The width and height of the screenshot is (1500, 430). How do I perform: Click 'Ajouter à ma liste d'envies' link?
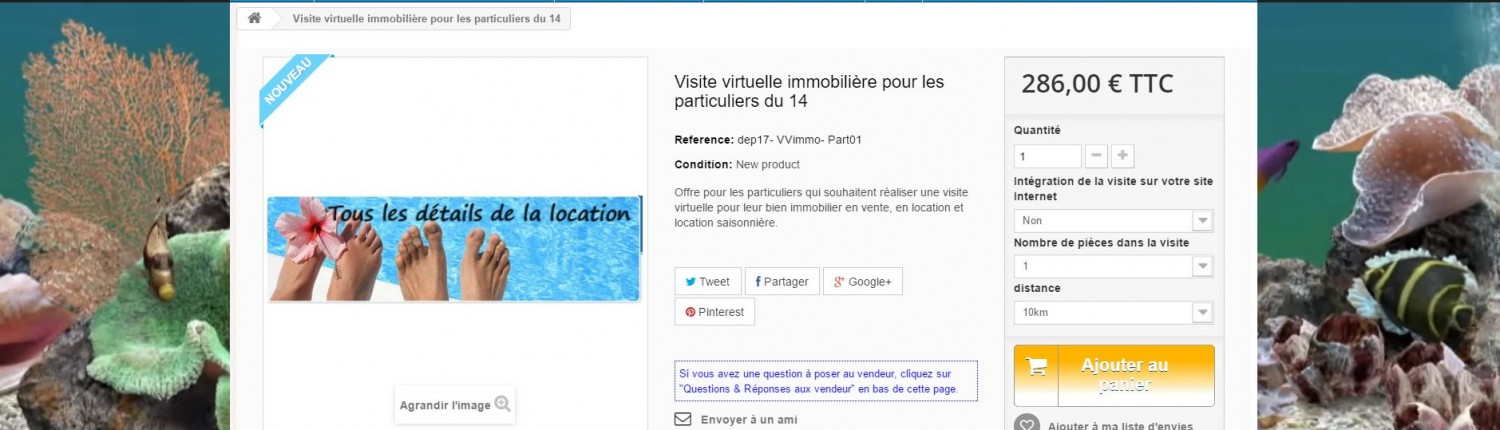pyautogui.click(x=1120, y=426)
